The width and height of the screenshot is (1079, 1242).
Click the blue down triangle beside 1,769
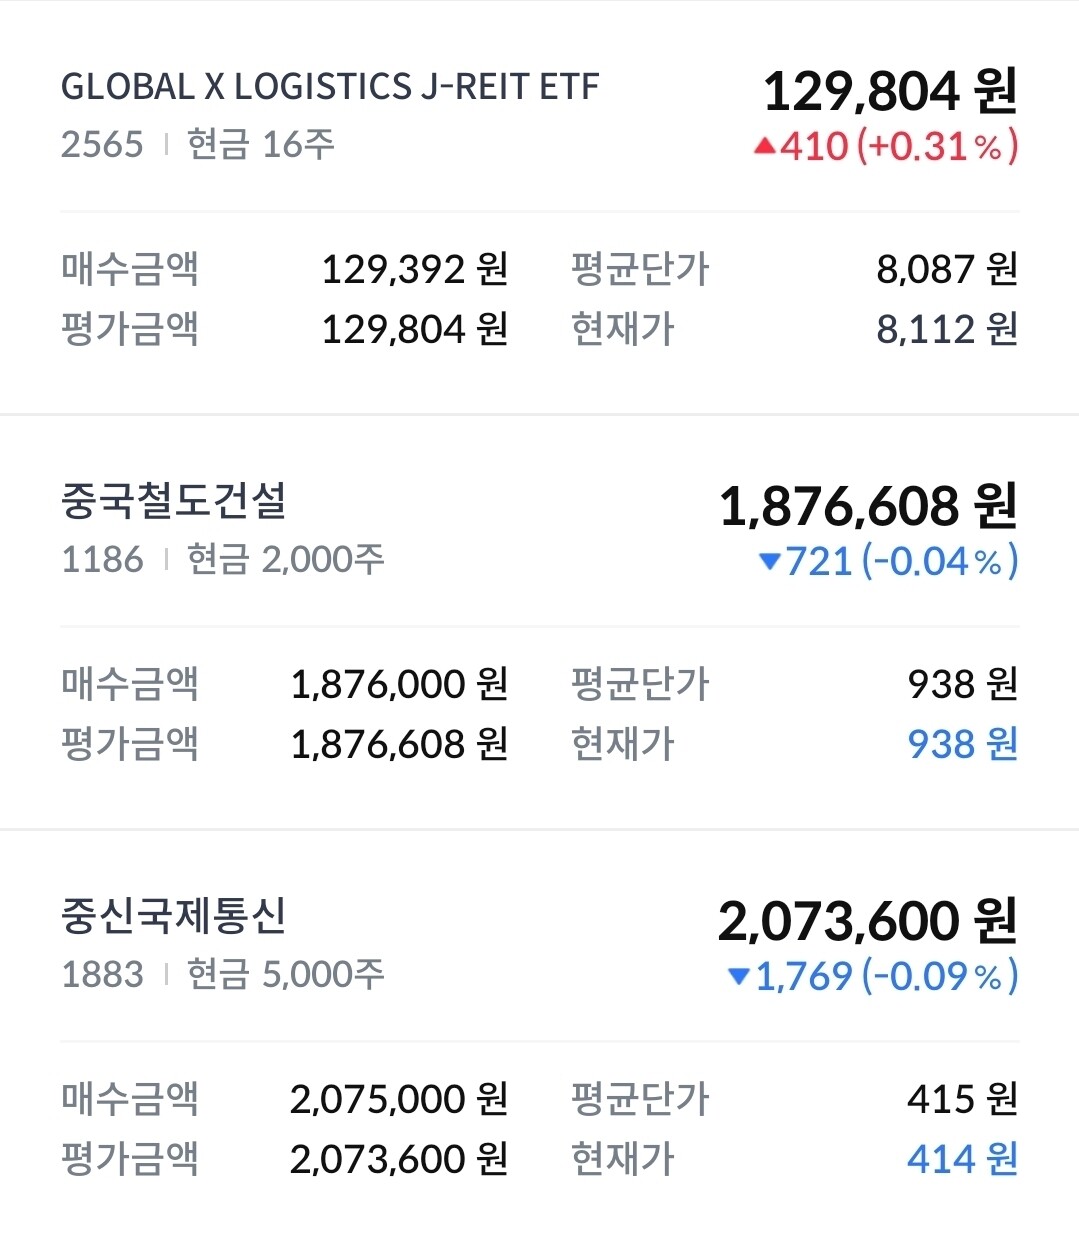(x=739, y=976)
